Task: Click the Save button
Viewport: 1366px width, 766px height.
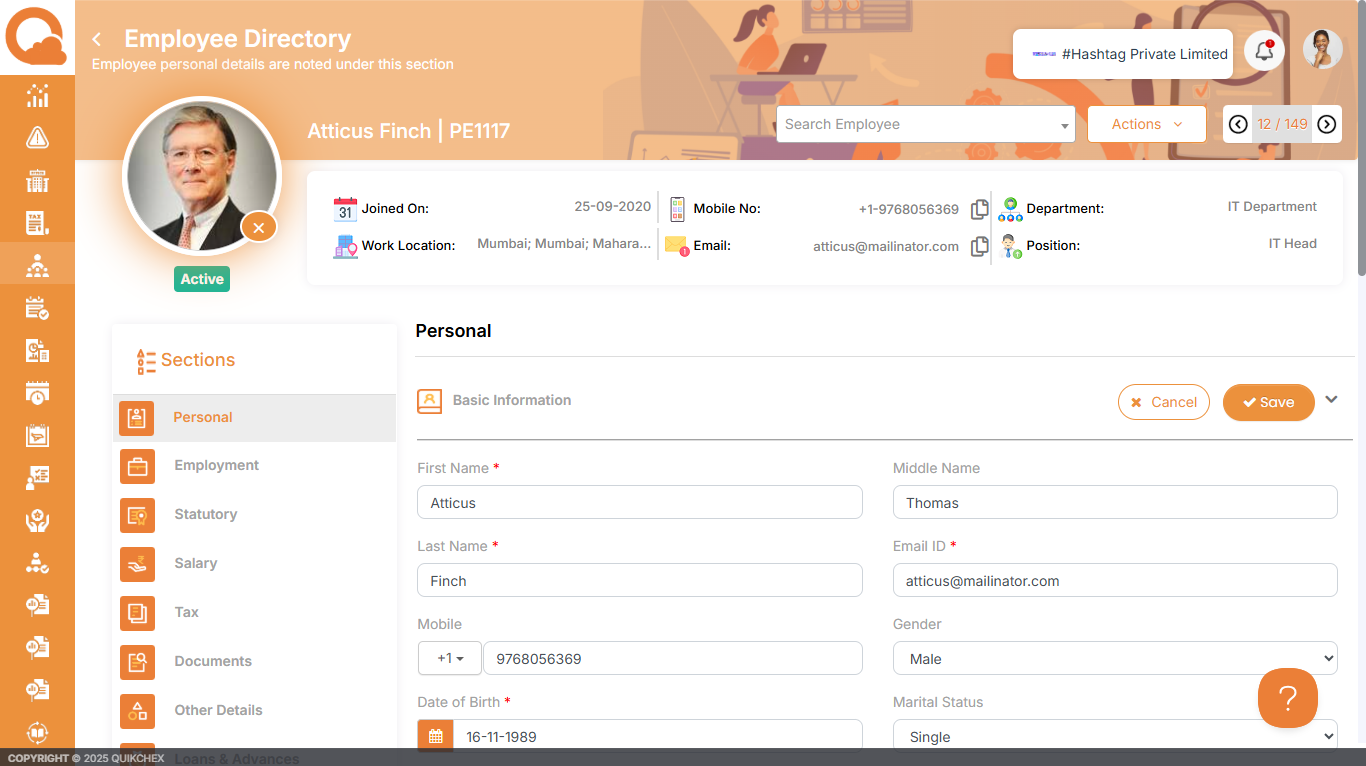Action: coord(1268,402)
